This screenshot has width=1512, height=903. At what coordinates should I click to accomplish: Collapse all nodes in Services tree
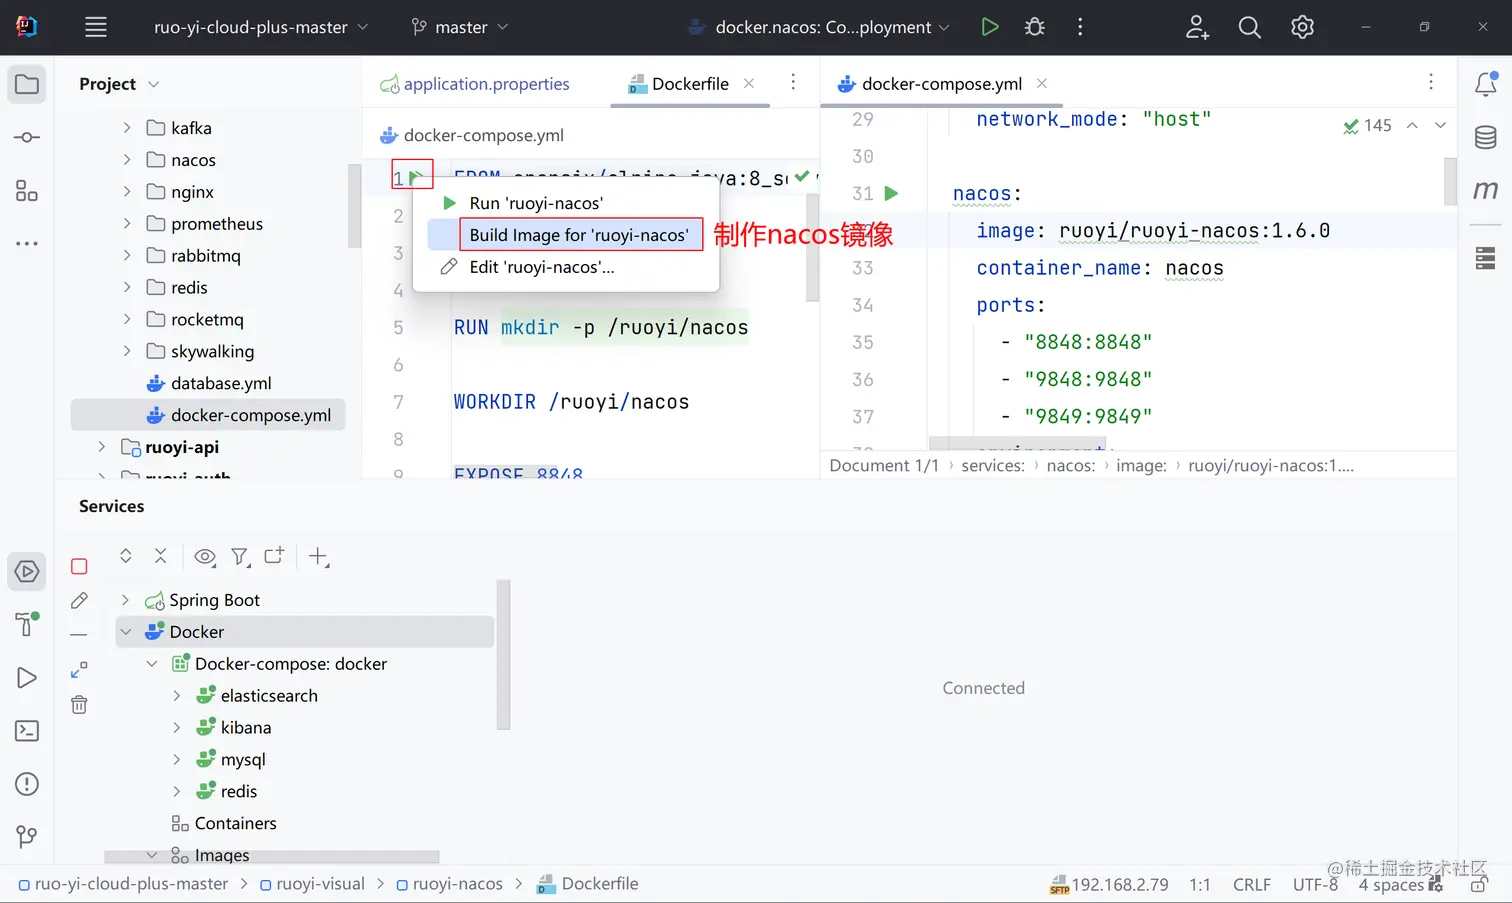point(160,556)
